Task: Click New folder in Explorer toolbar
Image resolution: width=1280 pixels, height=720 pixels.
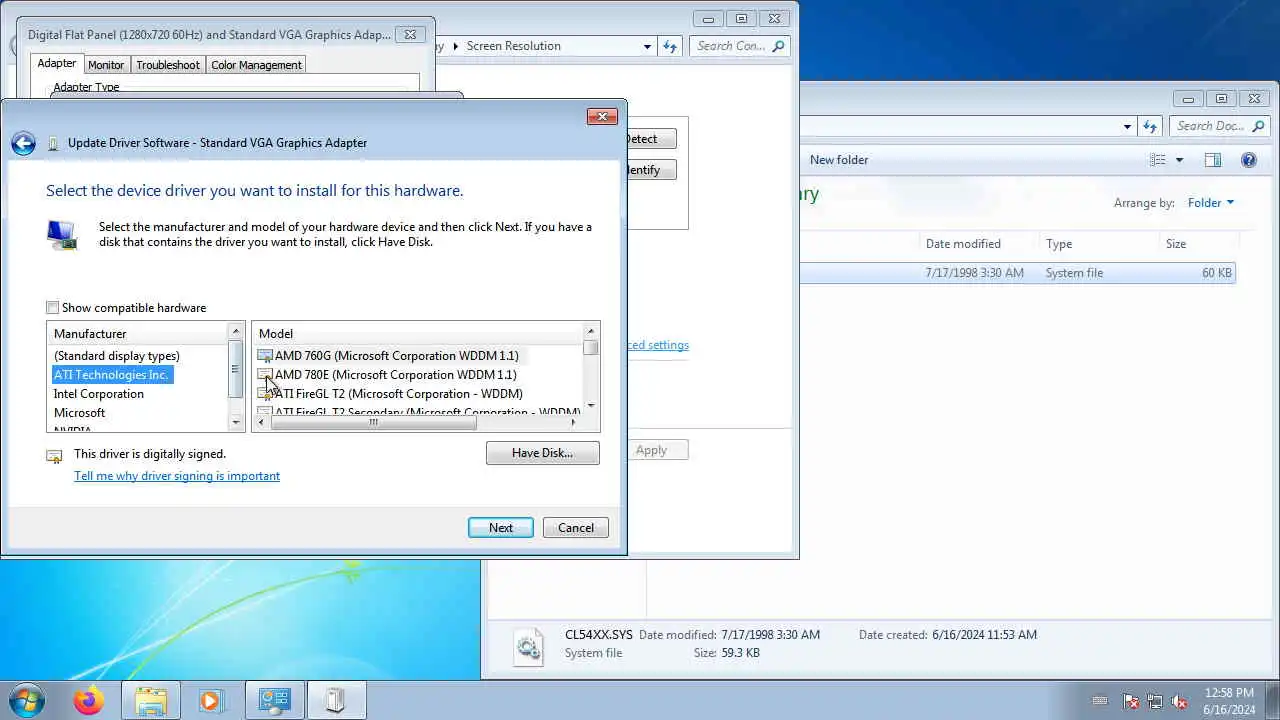Action: (839, 160)
